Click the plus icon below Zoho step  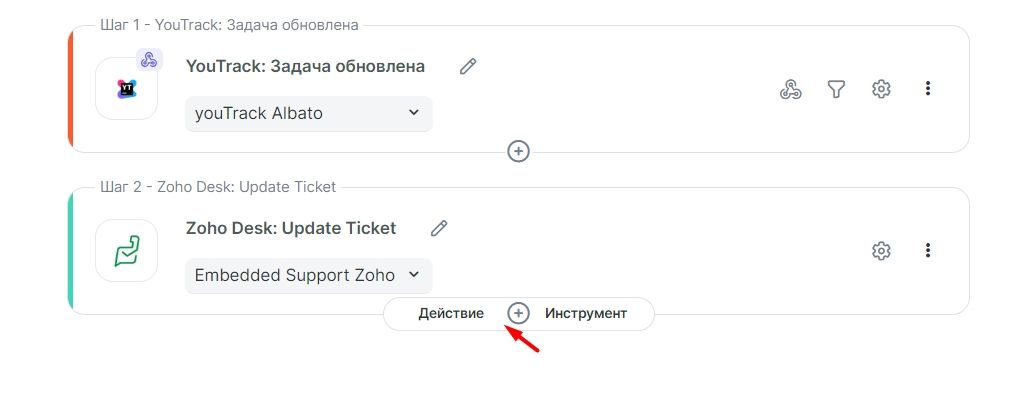tap(518, 313)
